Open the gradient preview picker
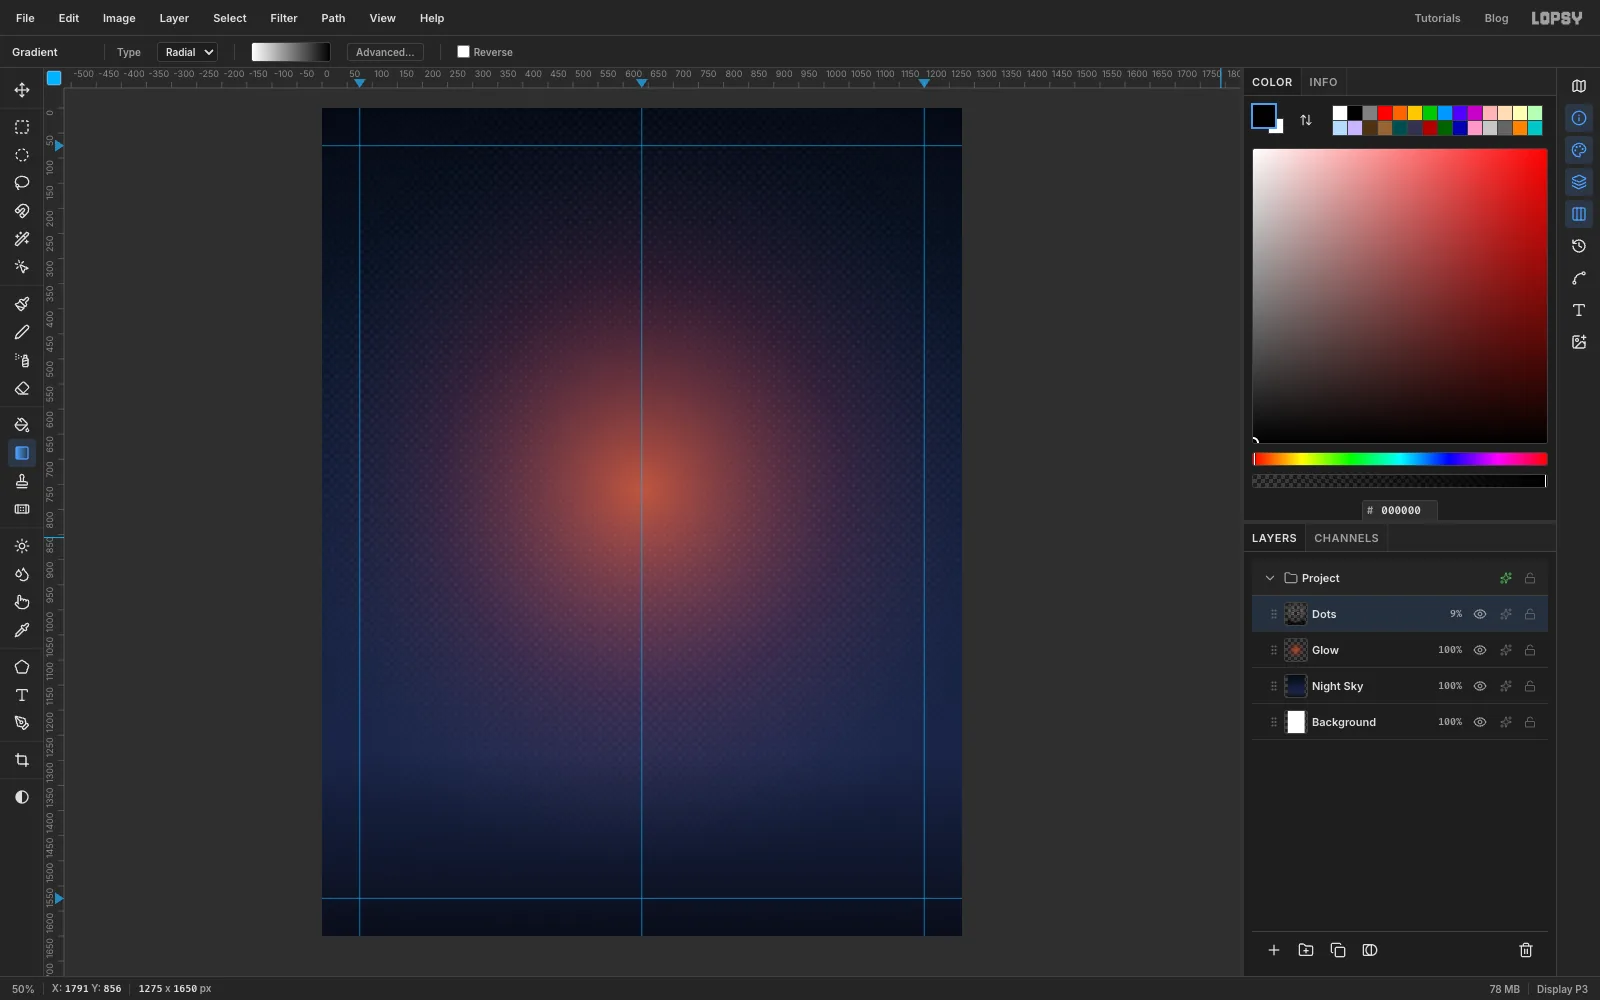The image size is (1600, 1000). click(291, 52)
